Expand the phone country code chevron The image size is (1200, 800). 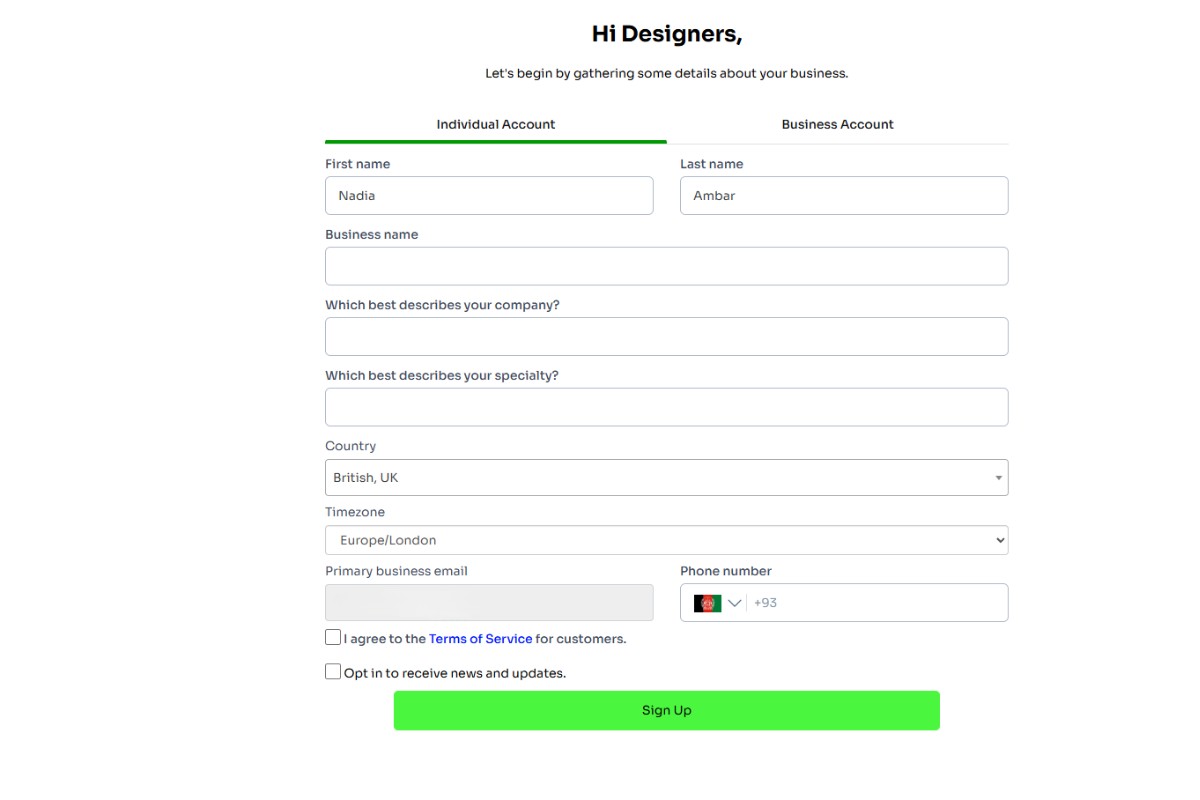point(735,603)
